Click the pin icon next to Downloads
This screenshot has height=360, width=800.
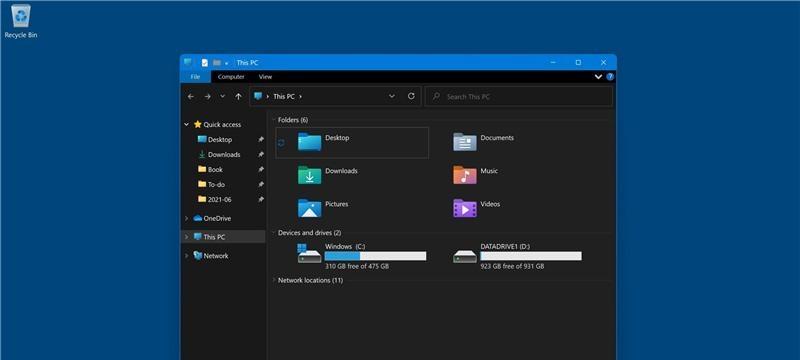(261, 155)
